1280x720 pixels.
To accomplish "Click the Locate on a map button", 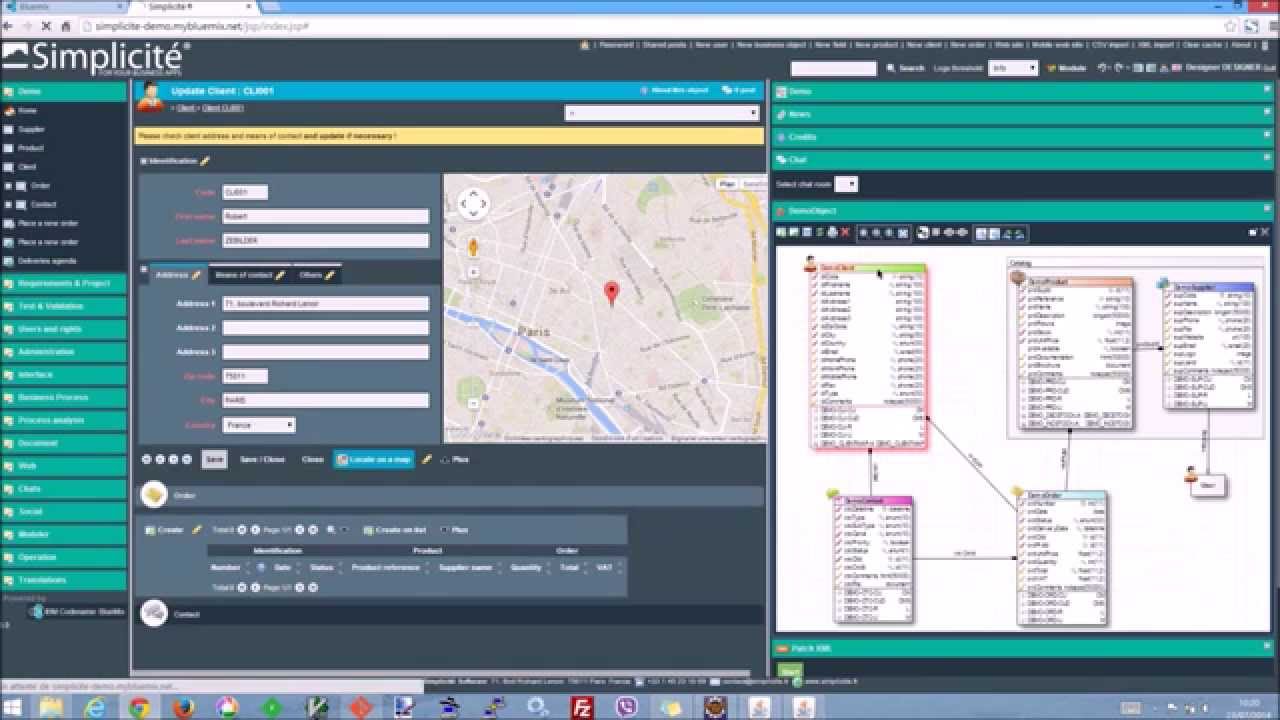I will 374,459.
